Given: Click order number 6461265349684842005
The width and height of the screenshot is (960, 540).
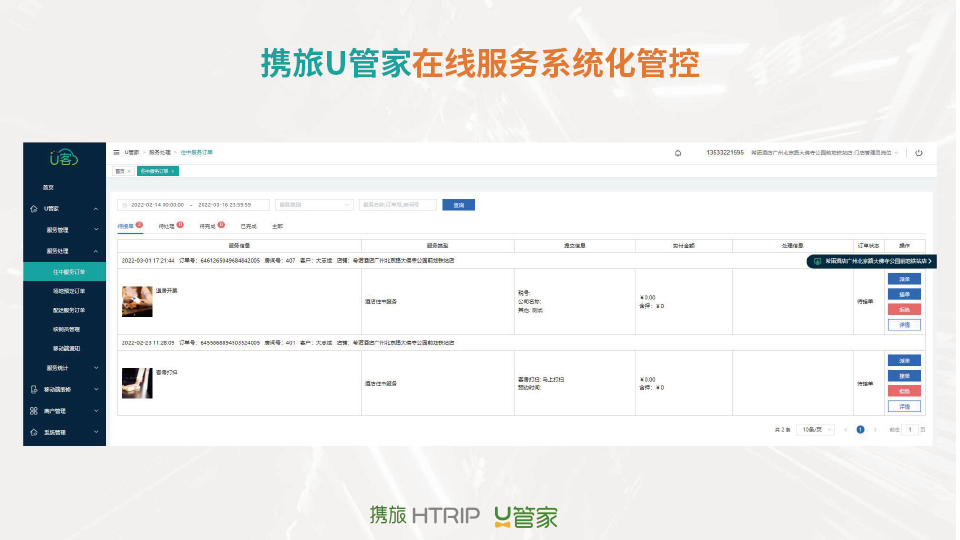Looking at the screenshot, I should (230, 261).
